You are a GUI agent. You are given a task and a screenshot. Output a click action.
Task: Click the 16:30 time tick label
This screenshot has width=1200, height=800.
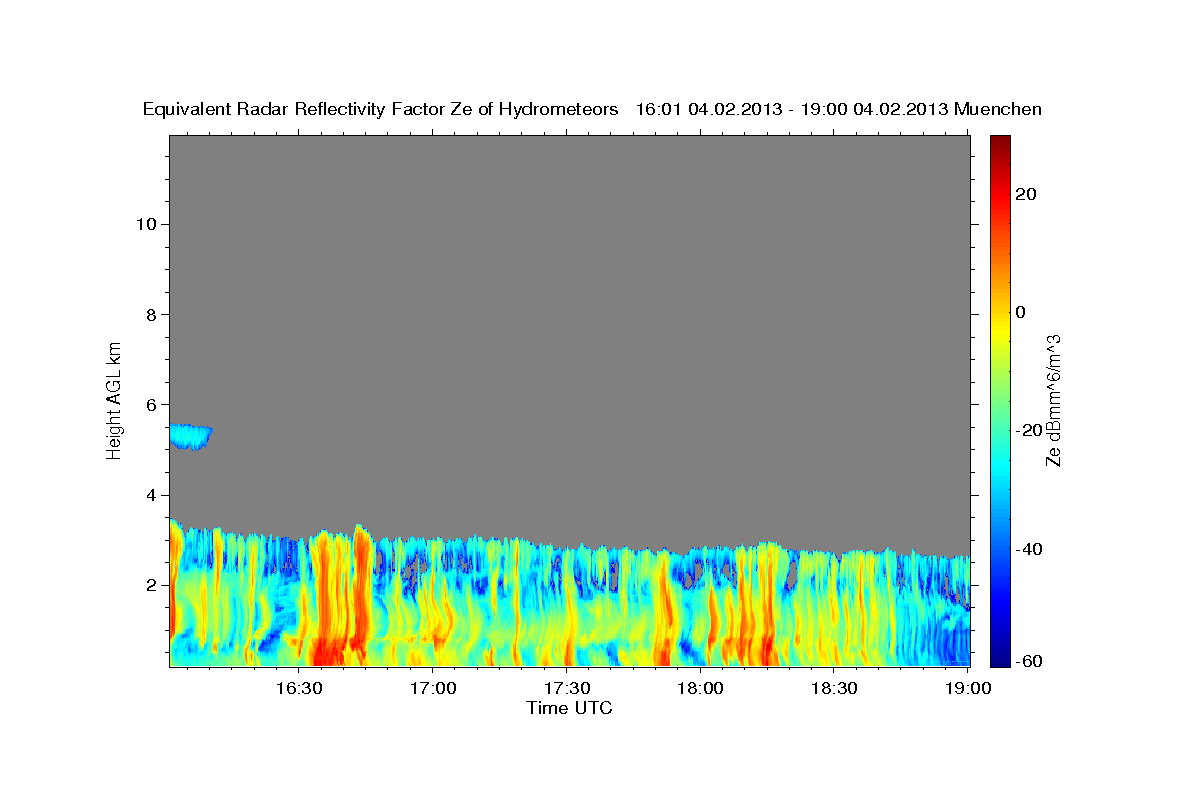tap(299, 688)
